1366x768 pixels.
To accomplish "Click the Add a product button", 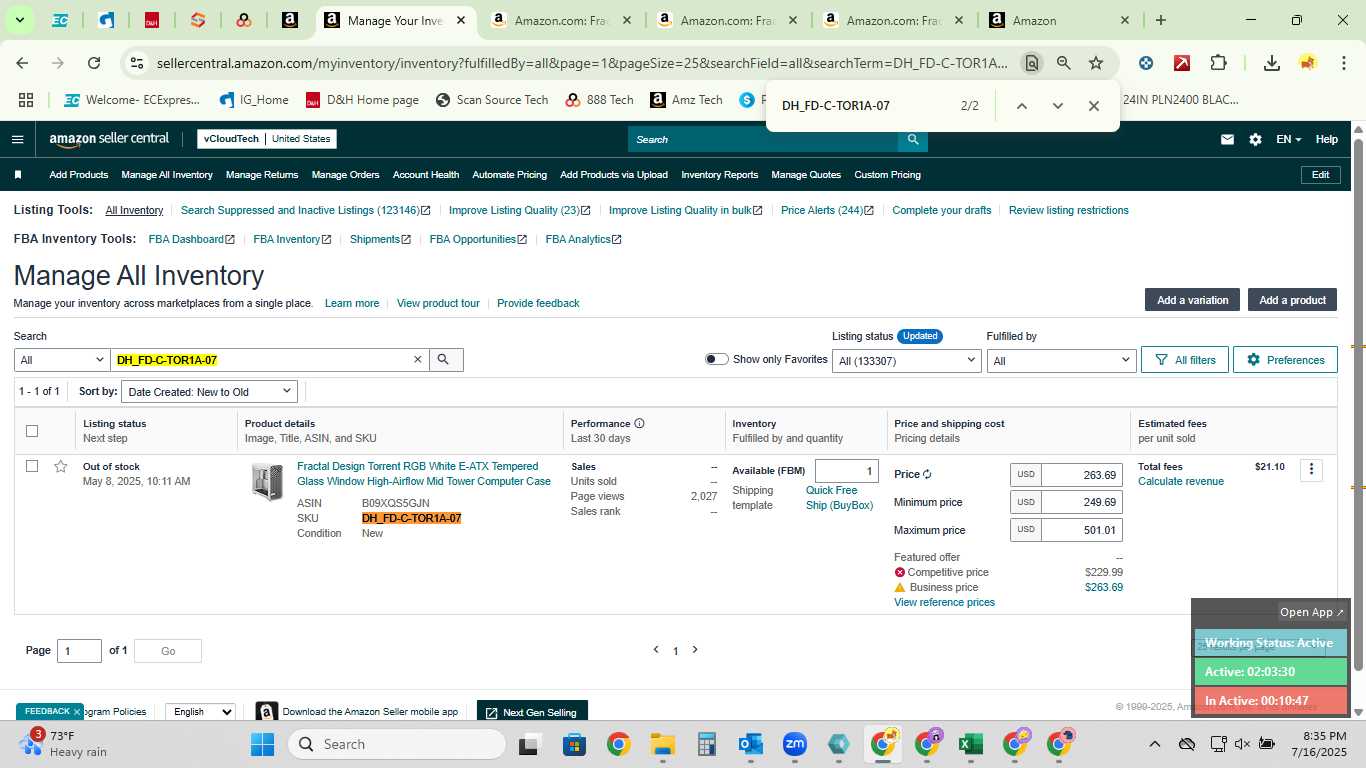I will (1292, 300).
